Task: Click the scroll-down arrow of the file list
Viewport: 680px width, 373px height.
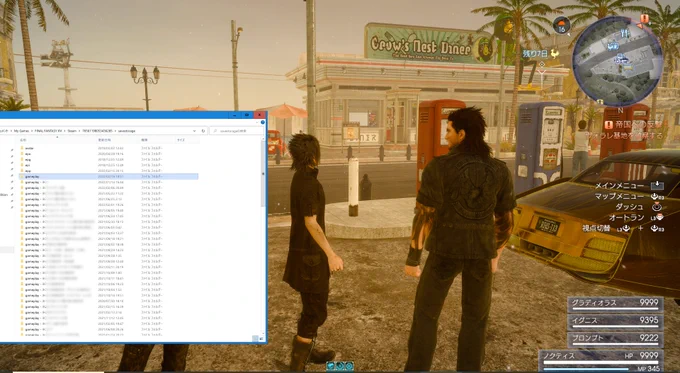Action: point(263,334)
